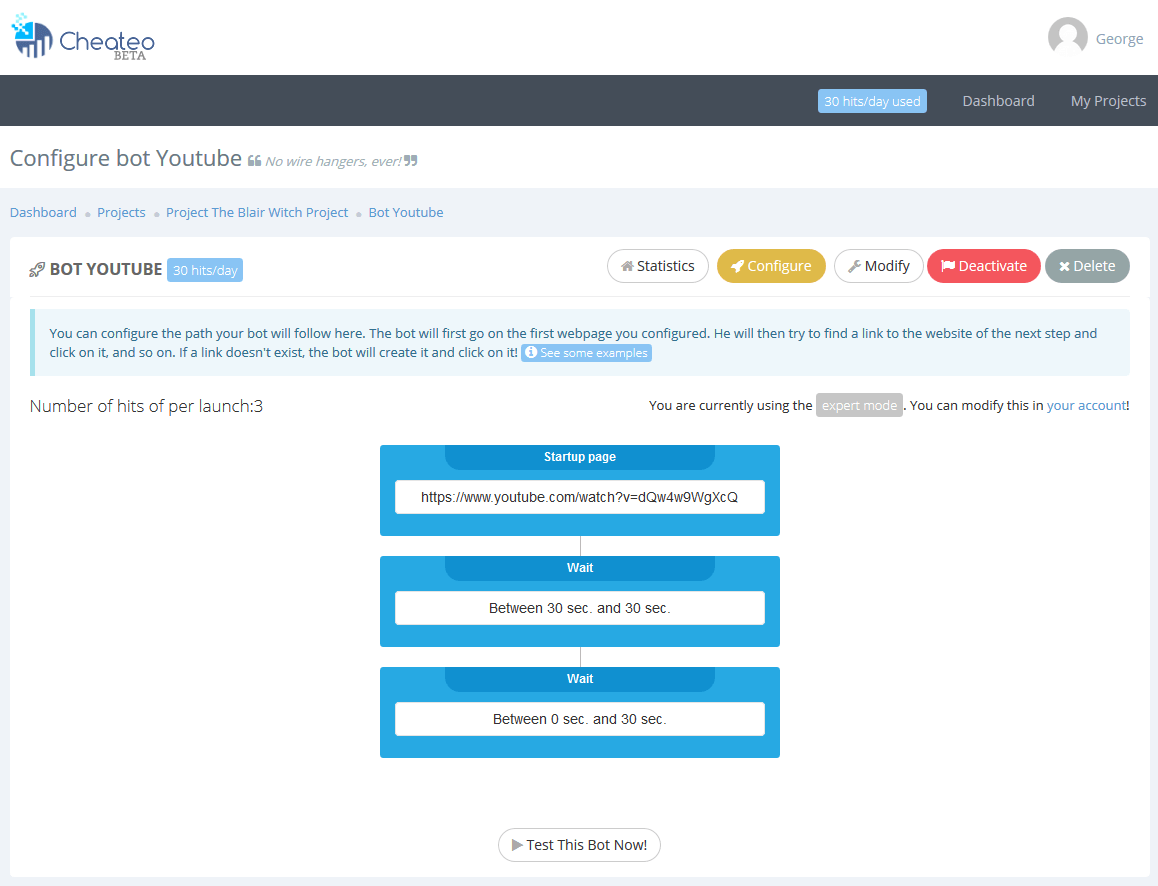Viewport: 1158px width, 886px height.
Task: Click the 30 hits/day used badge
Action: (872, 101)
